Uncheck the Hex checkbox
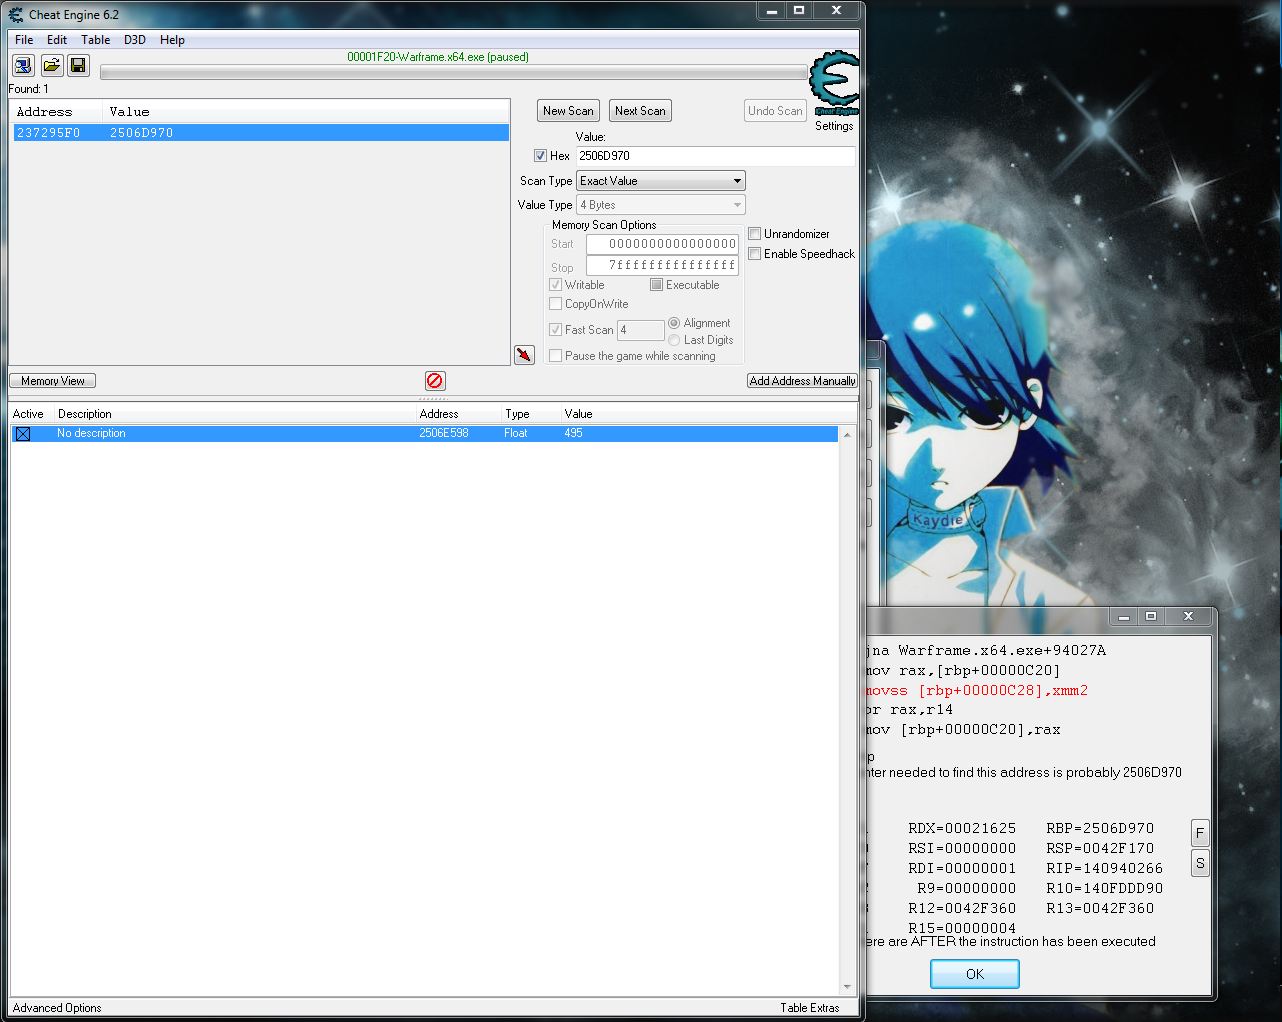 541,156
